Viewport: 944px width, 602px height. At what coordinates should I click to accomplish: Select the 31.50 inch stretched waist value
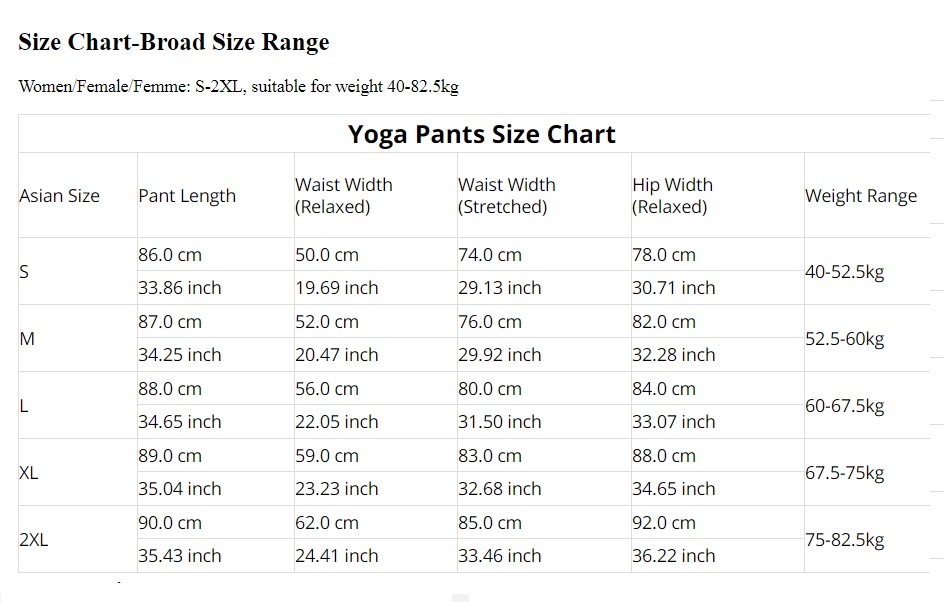pyautogui.click(x=500, y=422)
